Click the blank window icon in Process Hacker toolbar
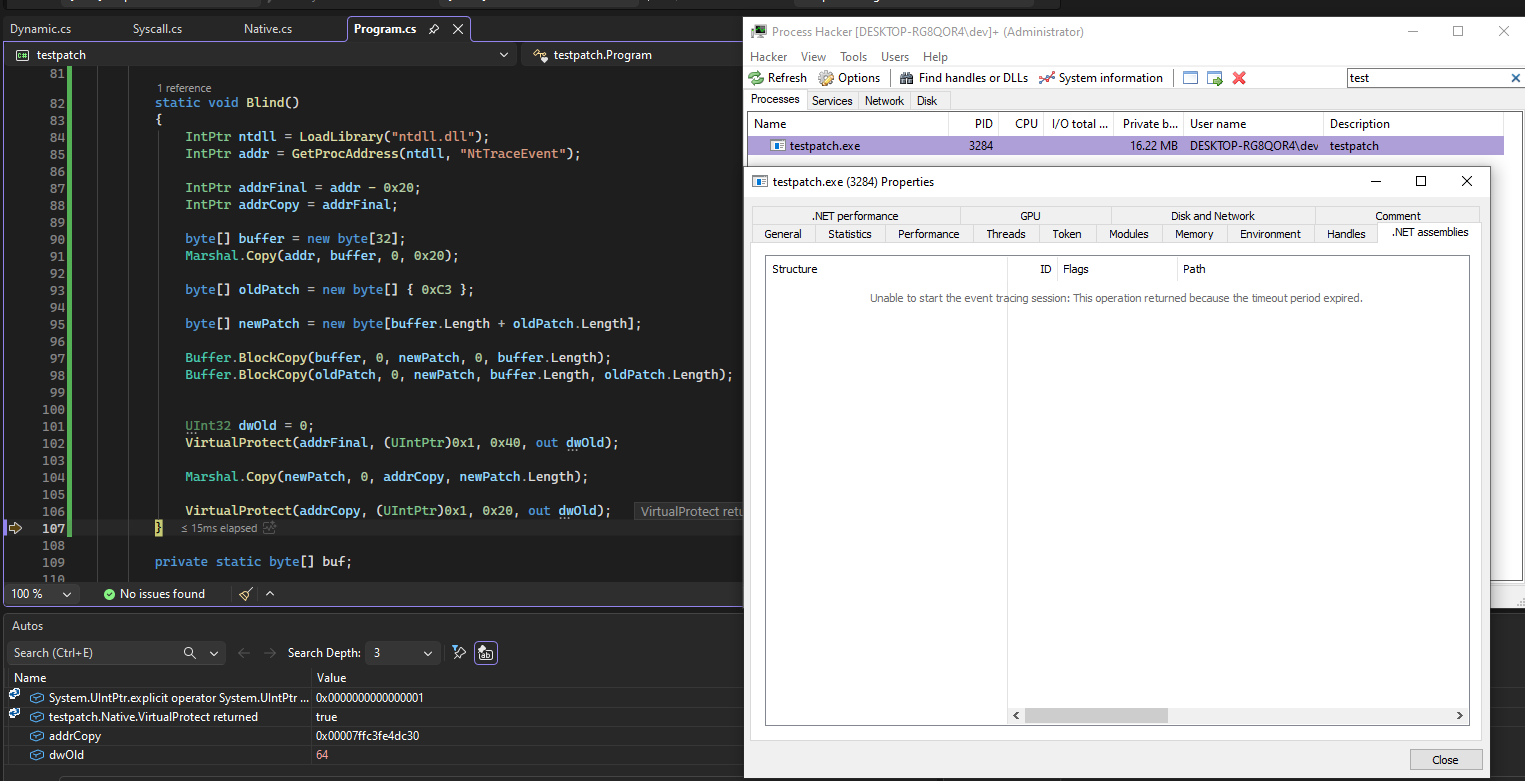The image size is (1525, 781). [1190, 78]
